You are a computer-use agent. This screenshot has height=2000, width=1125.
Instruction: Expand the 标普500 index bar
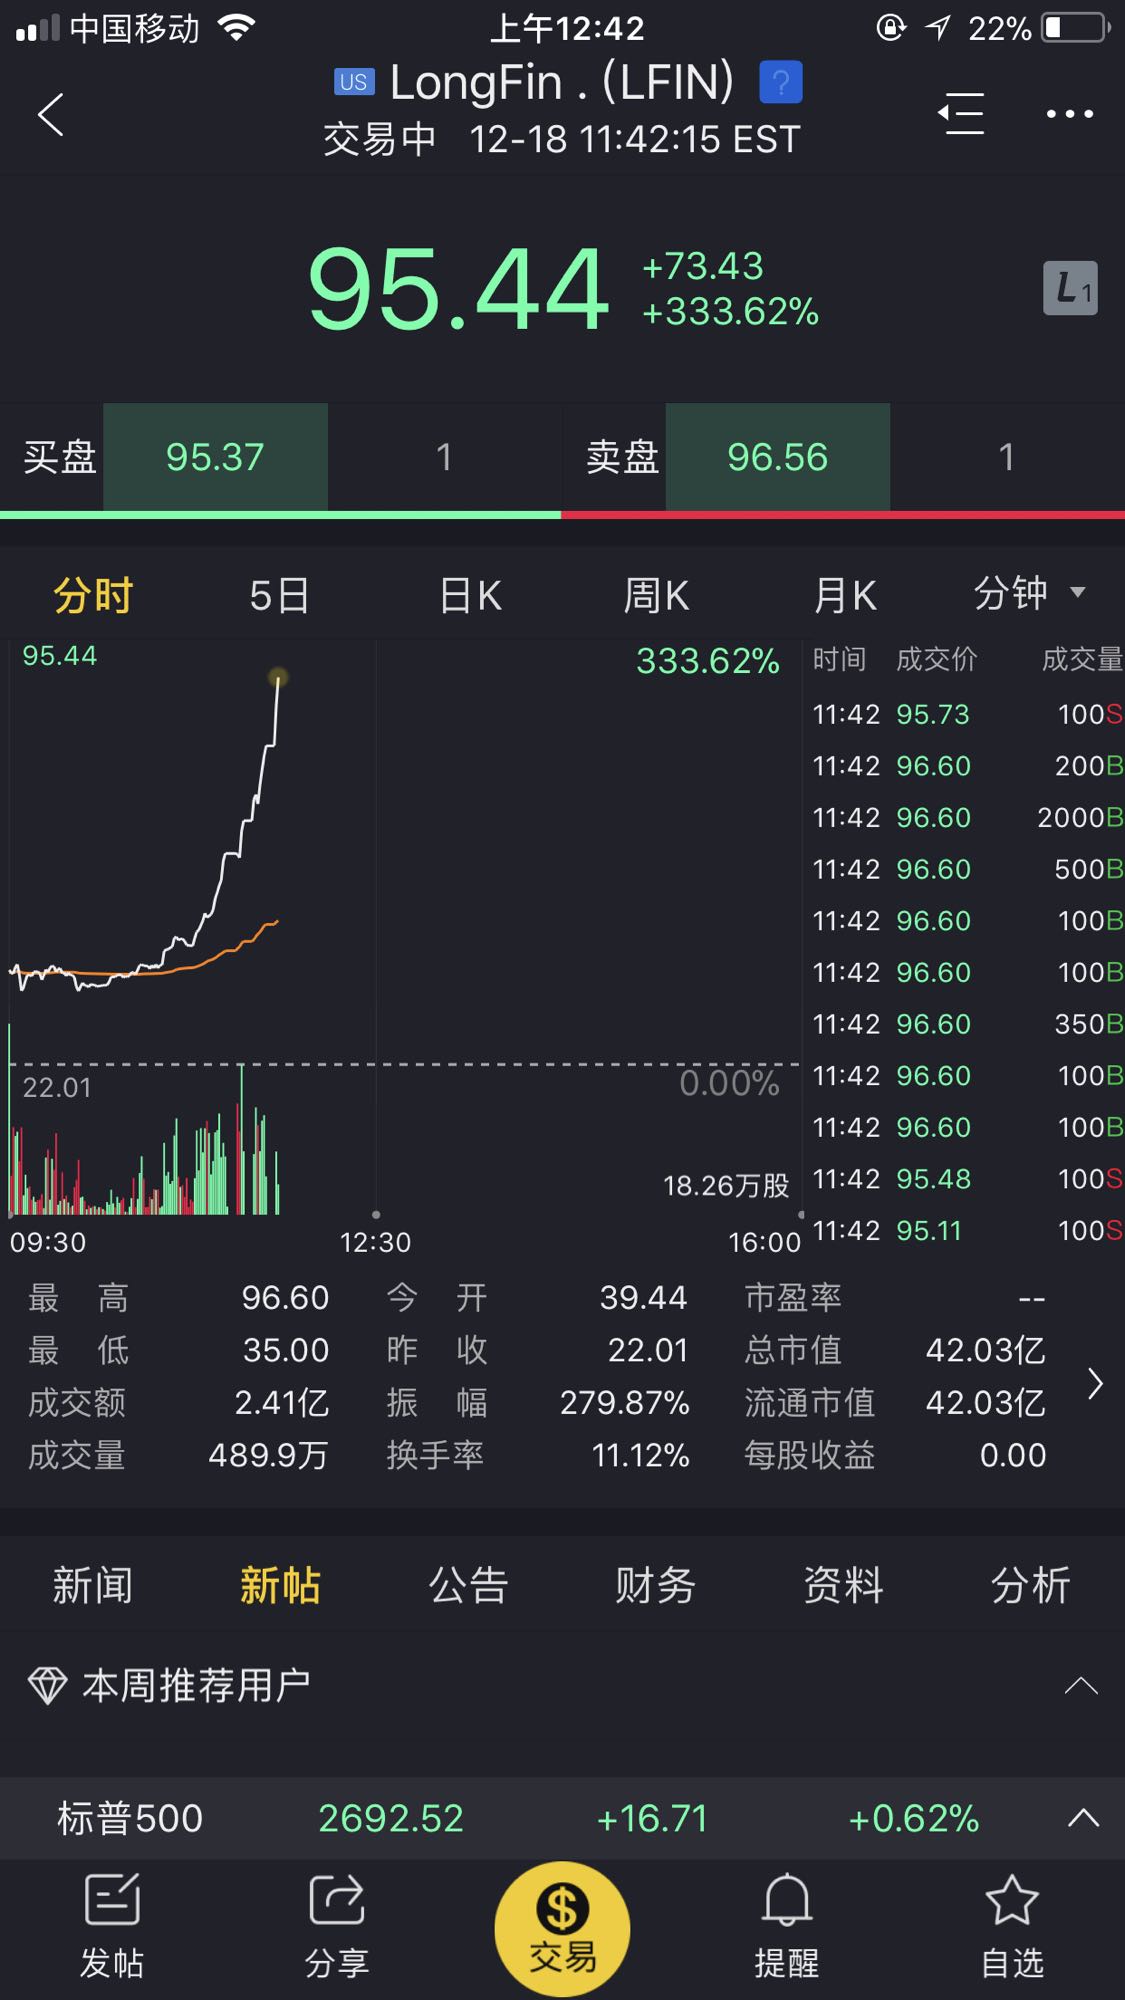(x=1083, y=1818)
